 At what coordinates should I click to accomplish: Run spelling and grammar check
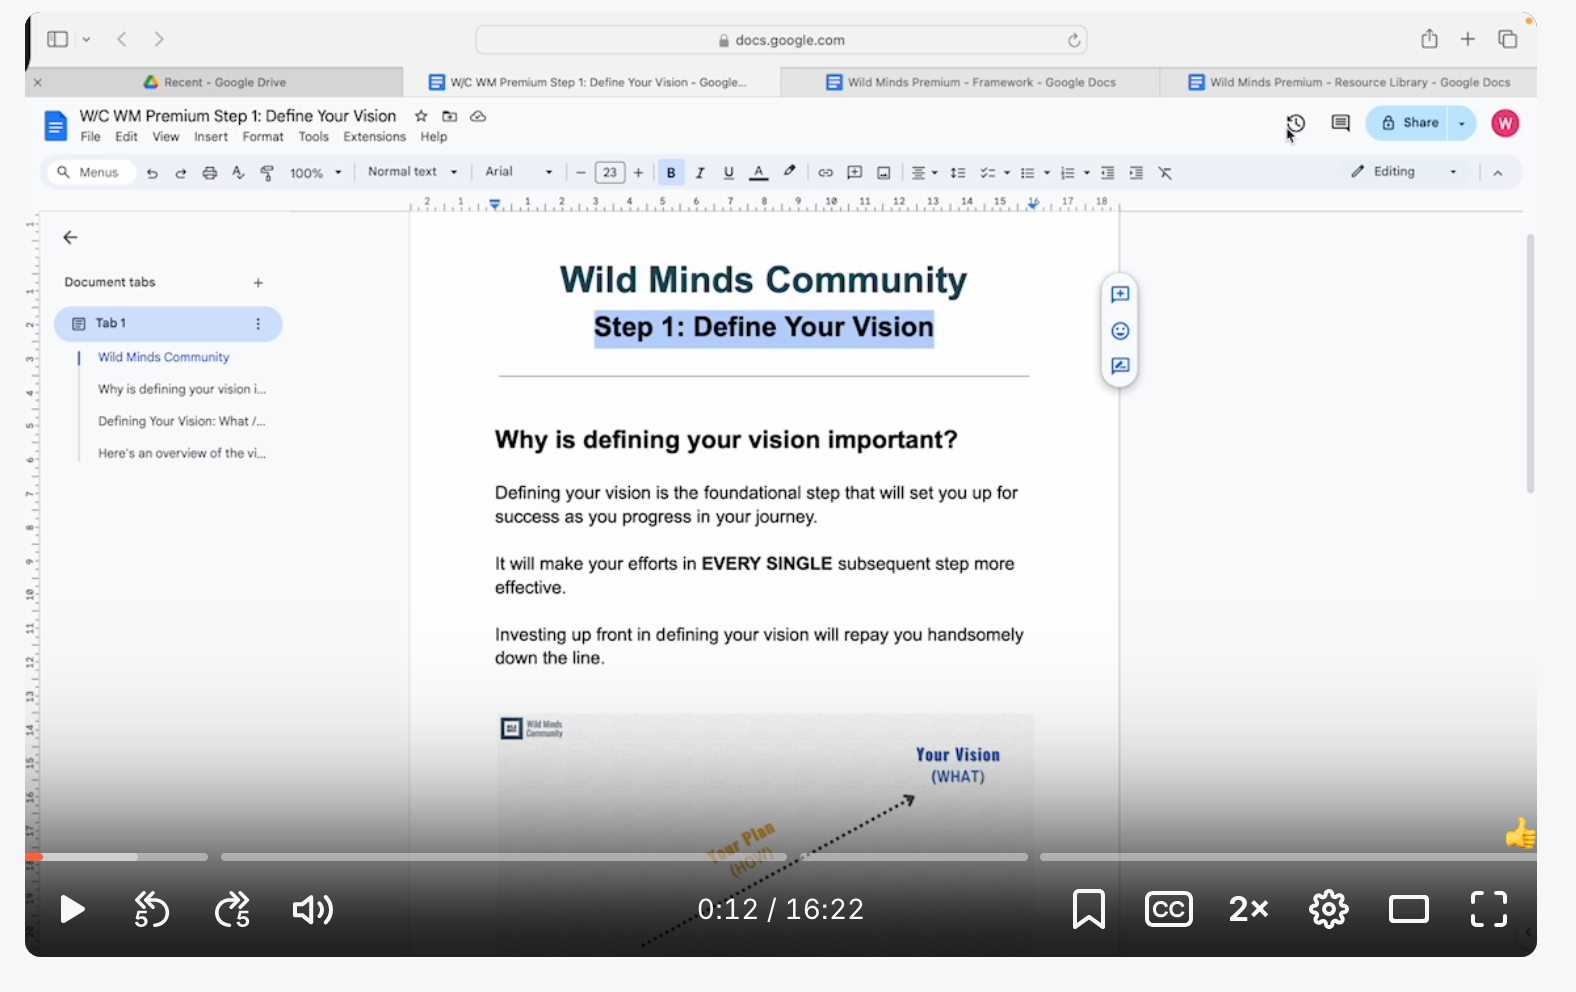click(x=238, y=173)
